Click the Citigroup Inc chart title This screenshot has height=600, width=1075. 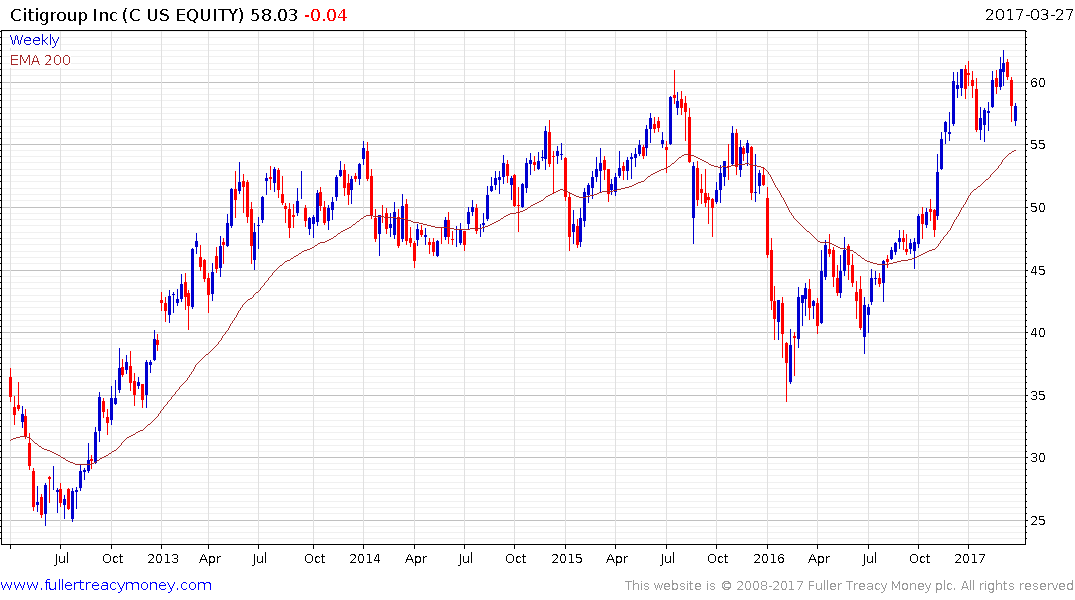tap(126, 14)
